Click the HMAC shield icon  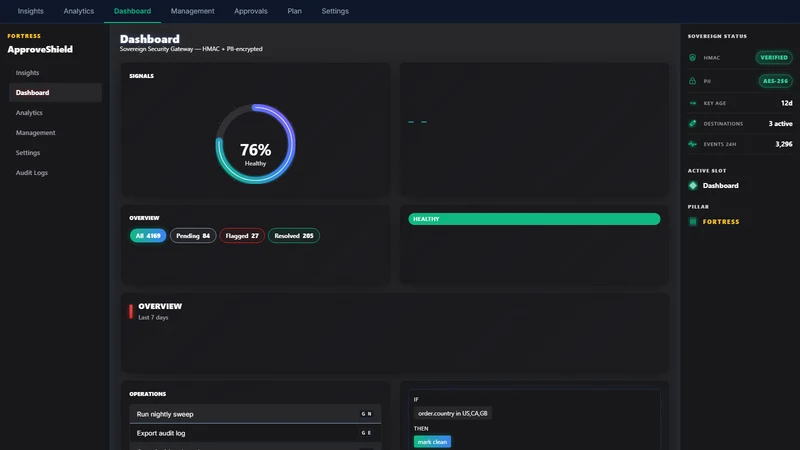pos(692,58)
